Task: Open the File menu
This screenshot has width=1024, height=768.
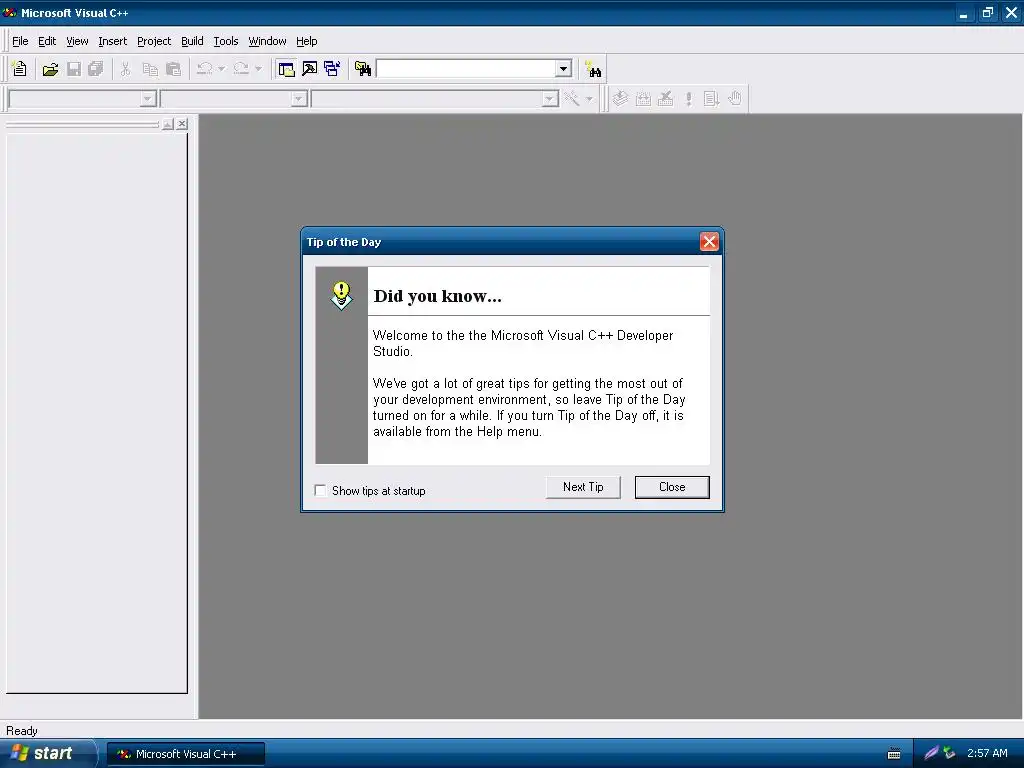Action: coord(20,41)
